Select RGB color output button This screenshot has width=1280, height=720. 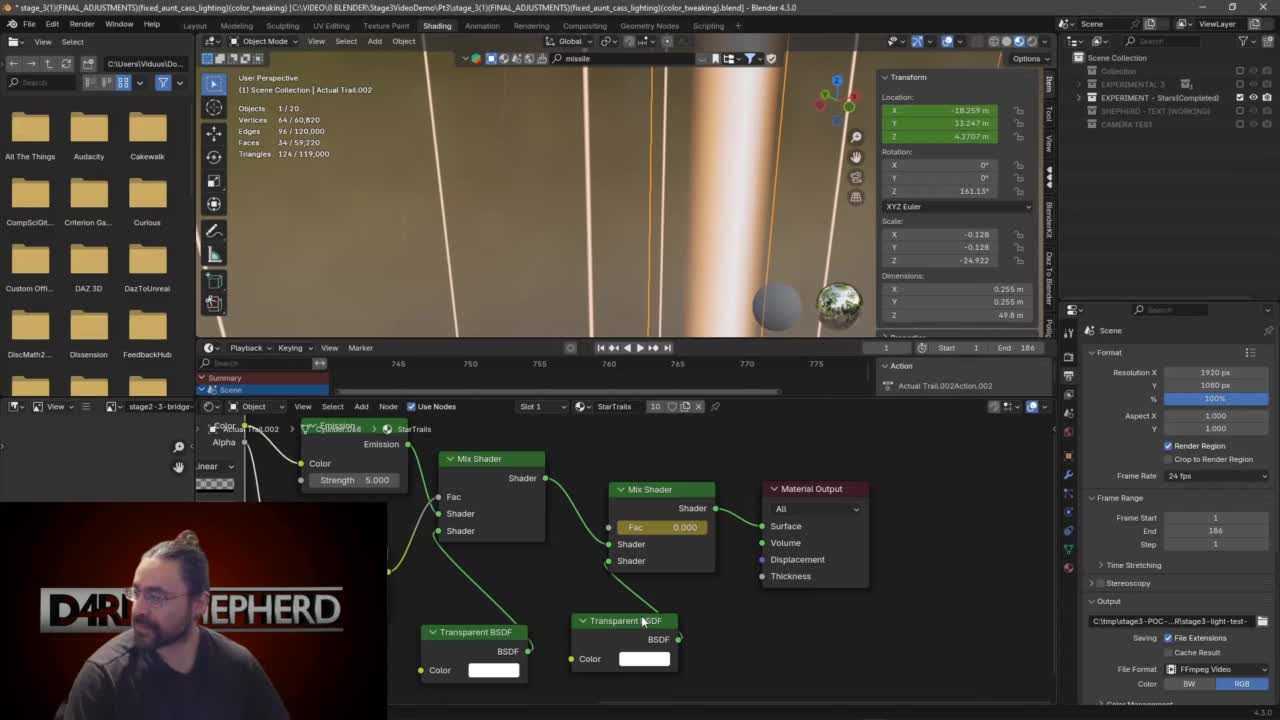pos(1241,684)
